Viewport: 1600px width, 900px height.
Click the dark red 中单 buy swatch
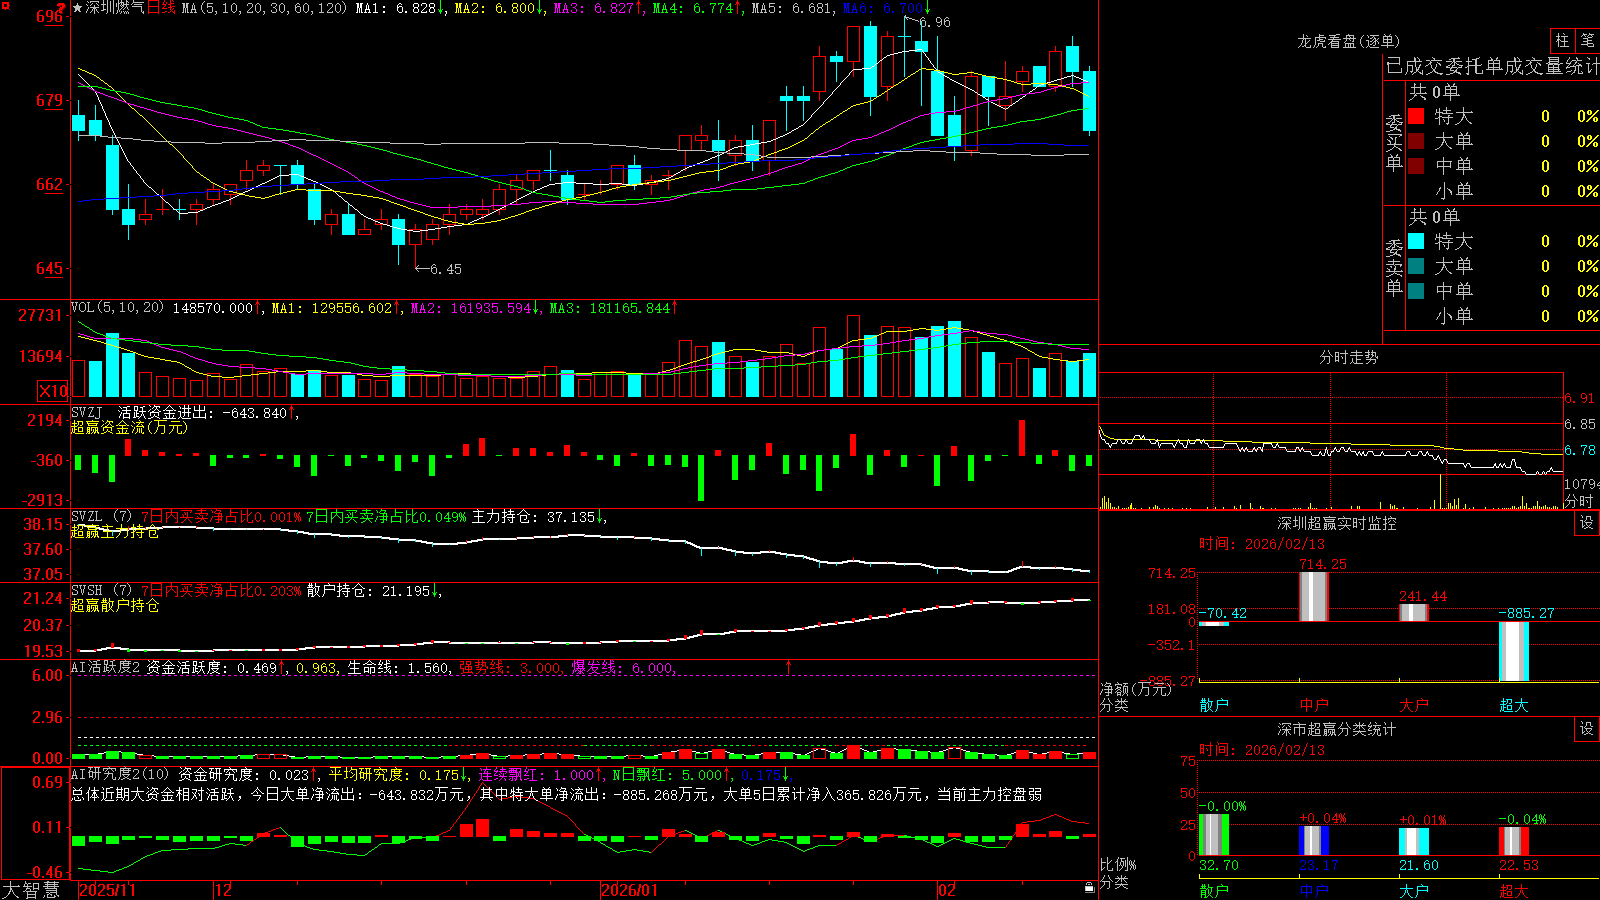[1416, 166]
